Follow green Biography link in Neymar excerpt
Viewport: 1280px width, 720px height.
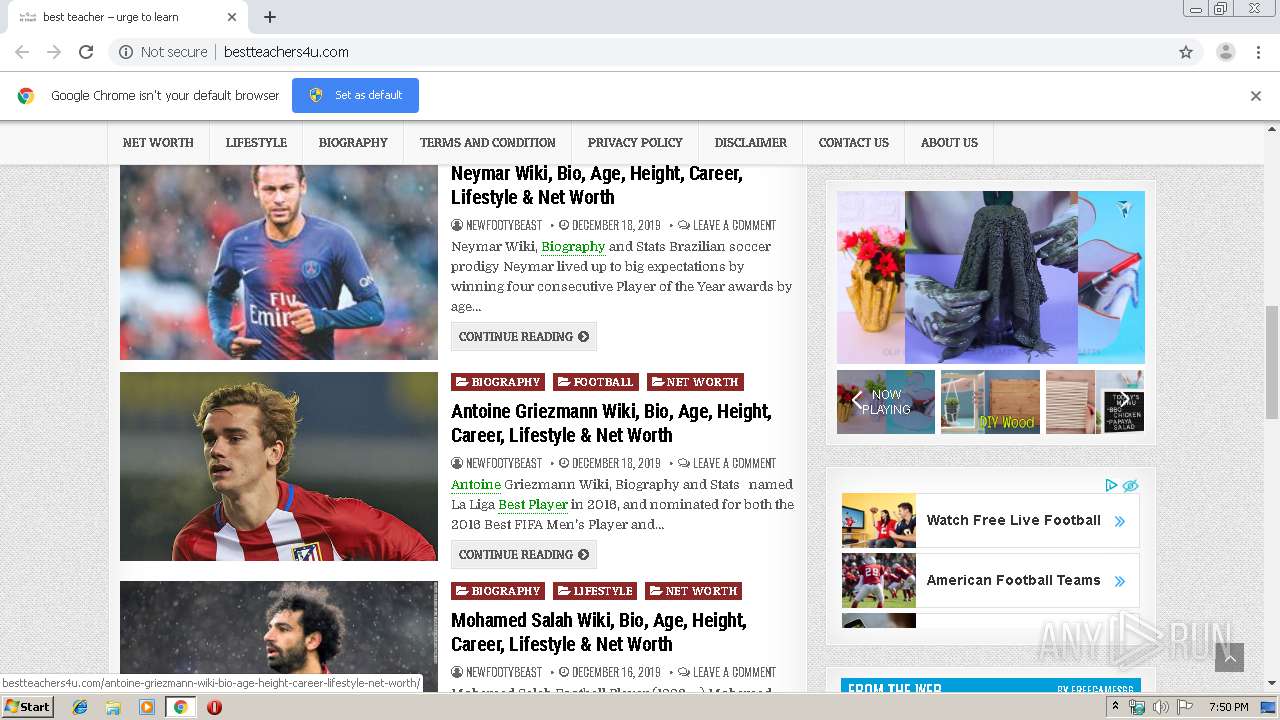tap(573, 246)
